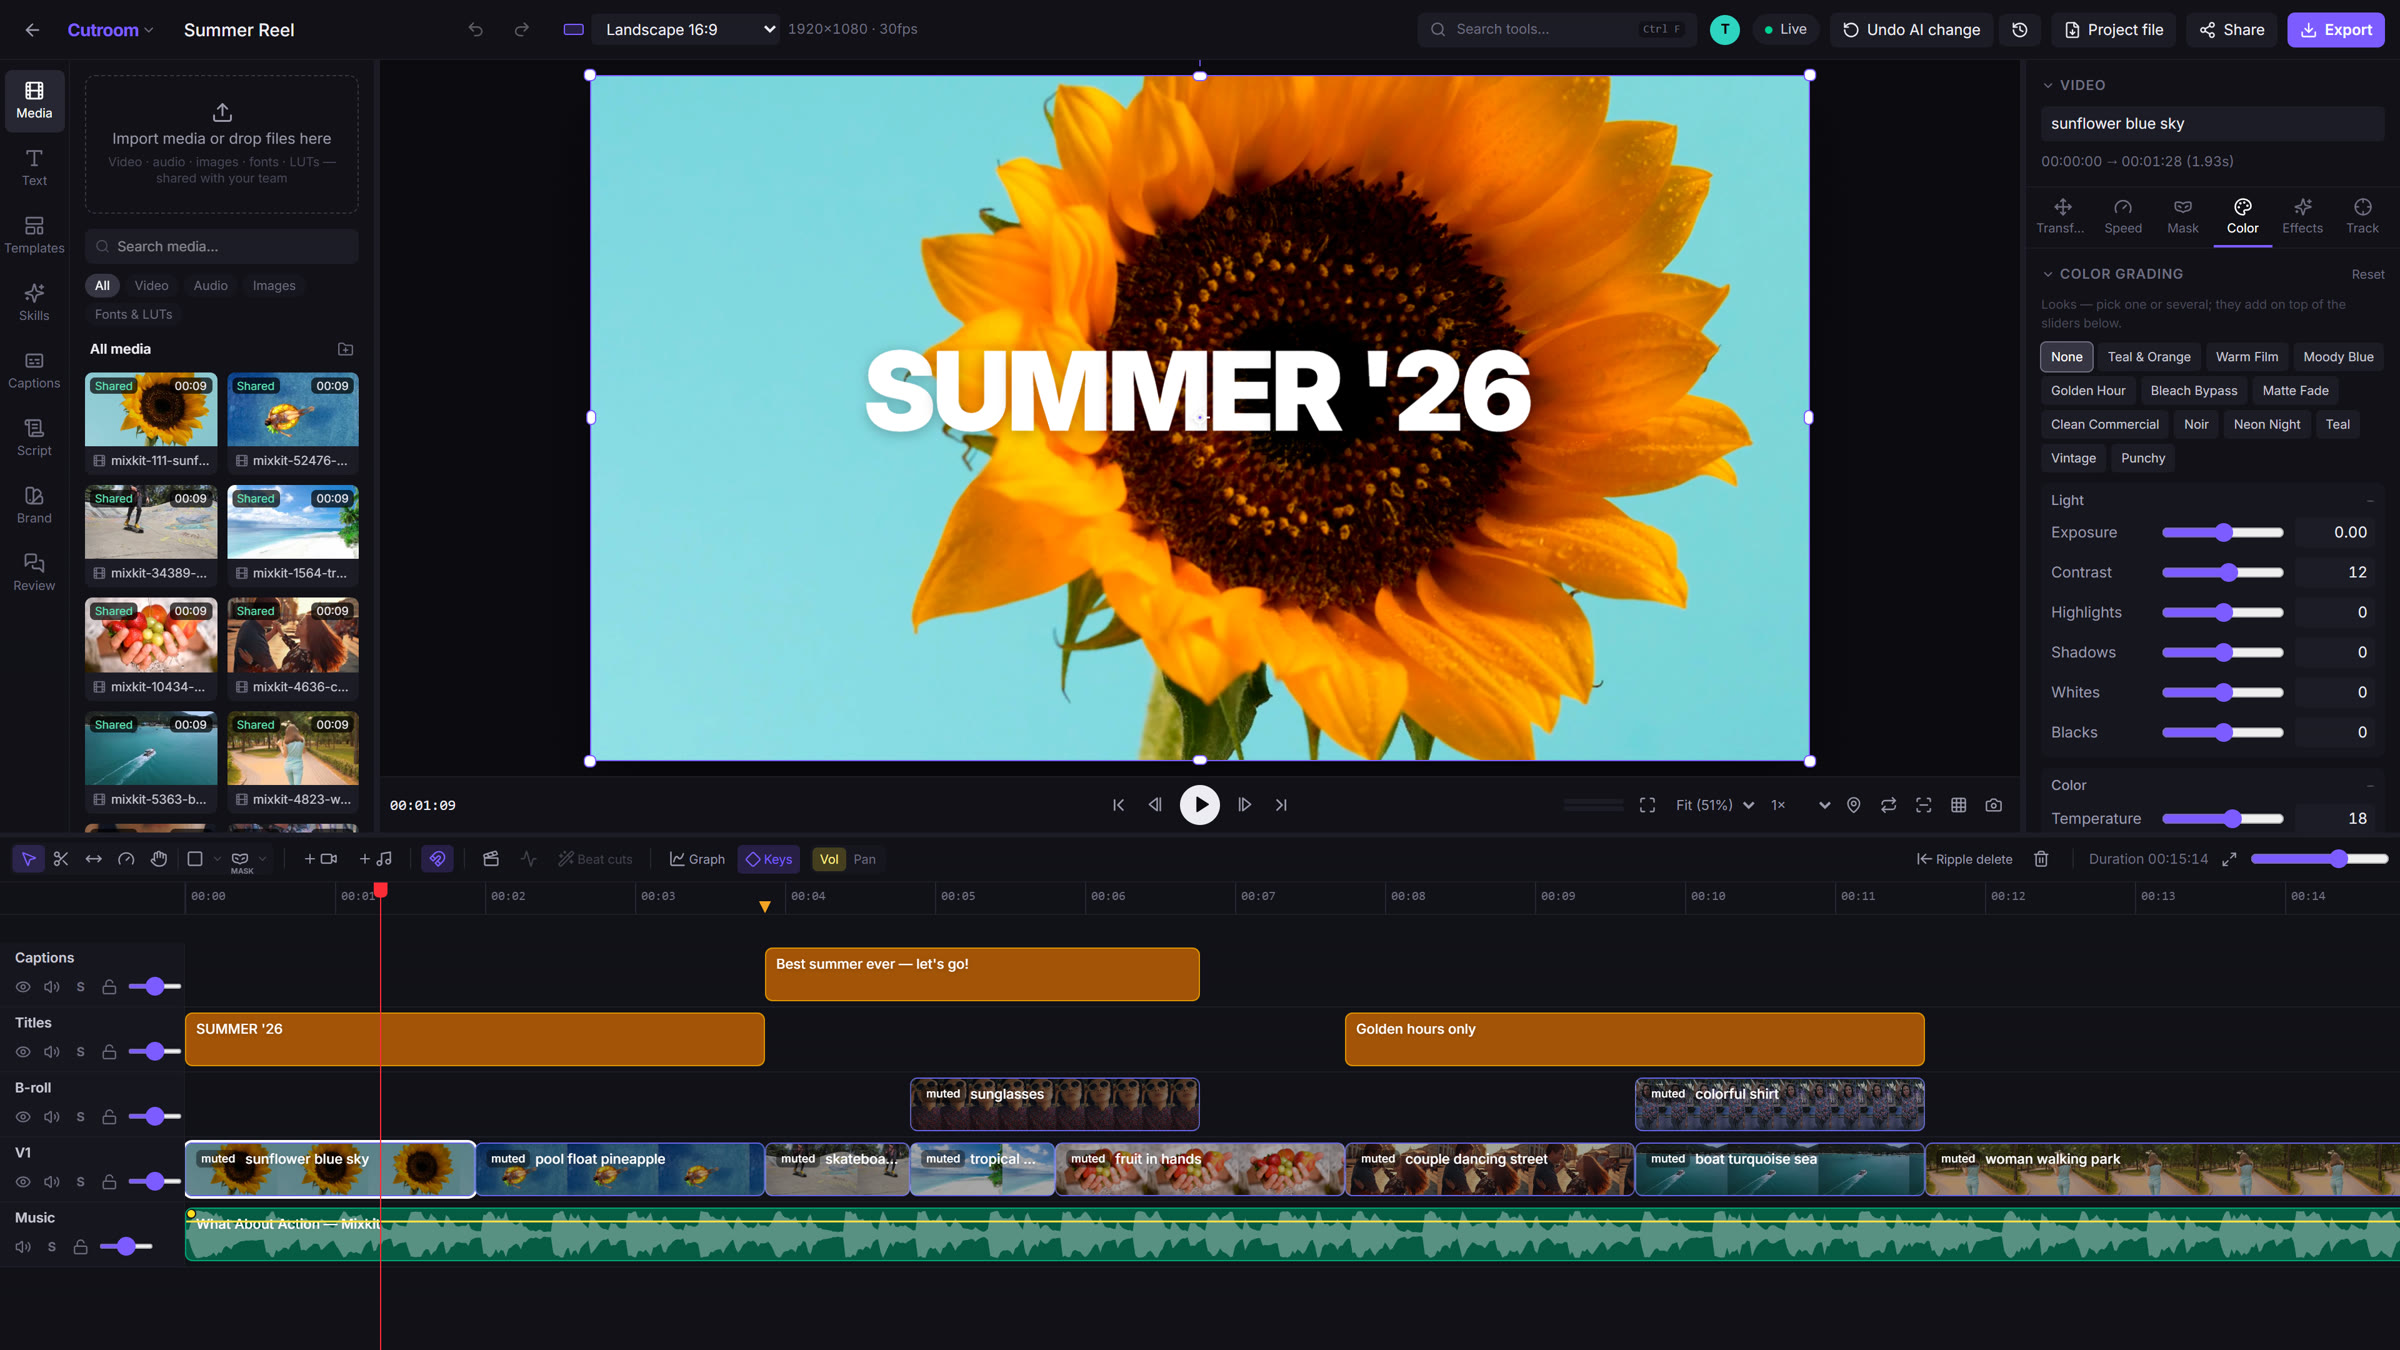Screen dimensions: 2400x1350
Task: Hide the Captions track with eye icon
Action: point(23,987)
